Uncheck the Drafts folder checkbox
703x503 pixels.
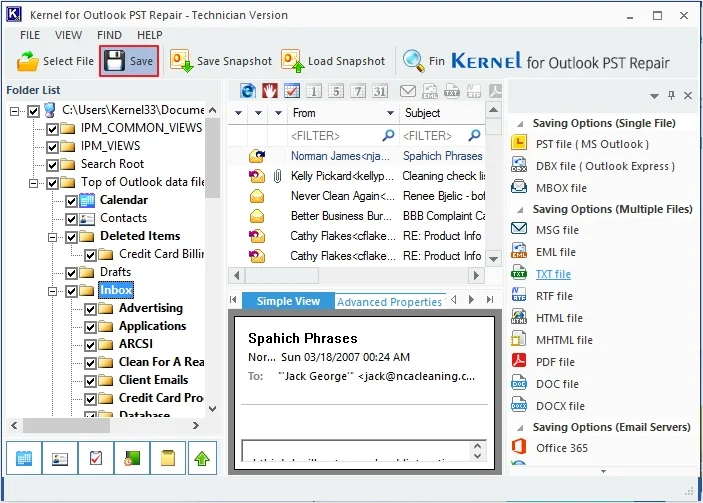coord(71,273)
